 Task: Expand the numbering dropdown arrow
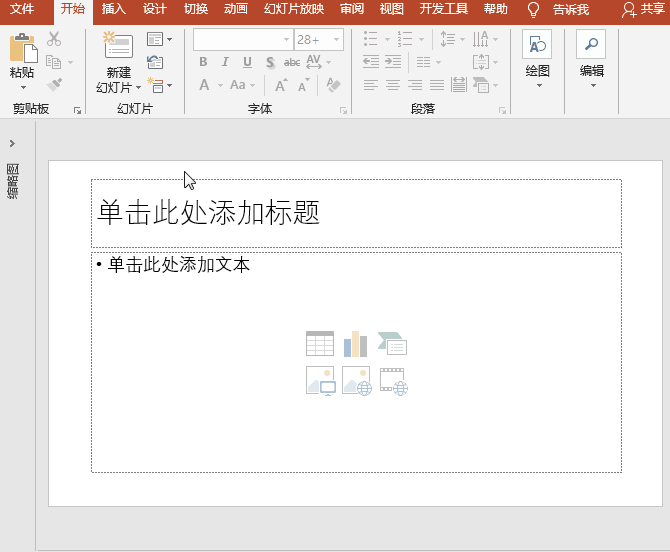click(x=421, y=39)
